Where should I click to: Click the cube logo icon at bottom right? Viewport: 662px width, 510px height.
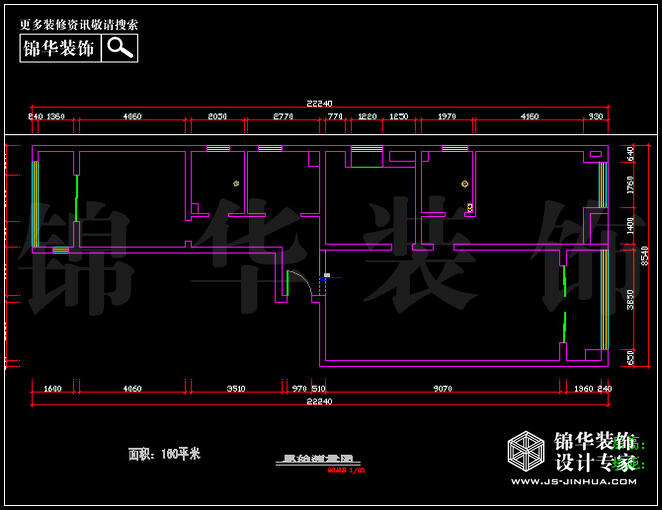525,454
